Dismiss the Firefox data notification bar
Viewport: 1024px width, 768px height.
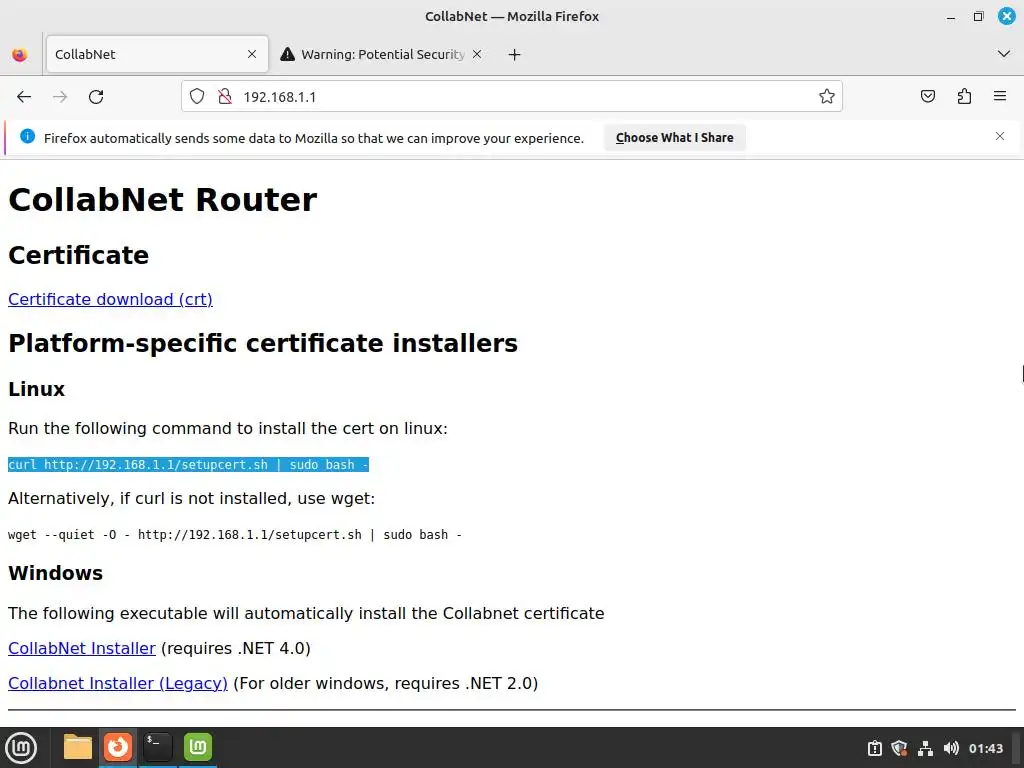(x=1000, y=136)
